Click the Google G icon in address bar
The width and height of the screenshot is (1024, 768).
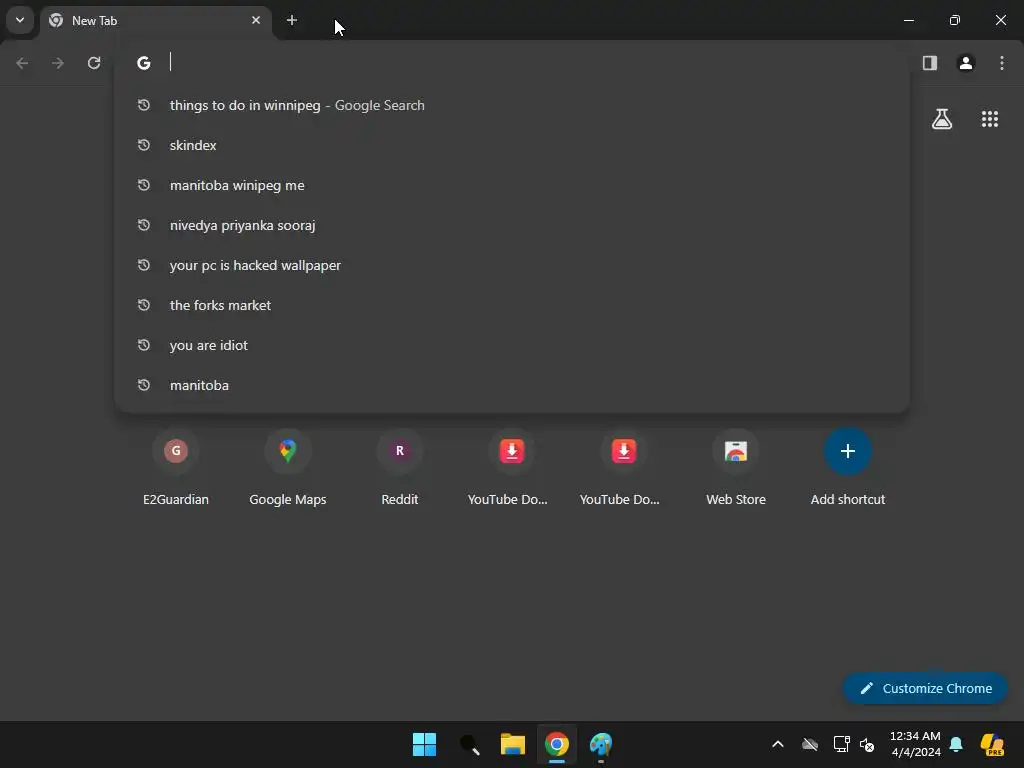[144, 63]
